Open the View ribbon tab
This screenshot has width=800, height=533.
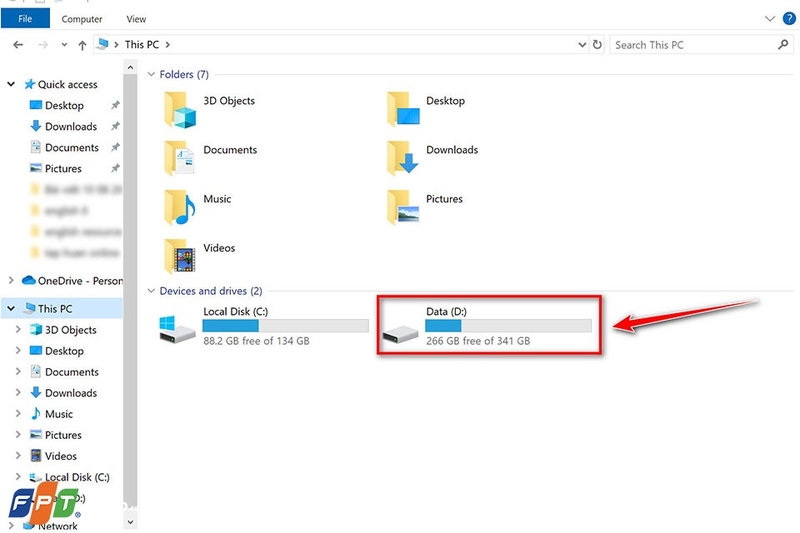(136, 19)
